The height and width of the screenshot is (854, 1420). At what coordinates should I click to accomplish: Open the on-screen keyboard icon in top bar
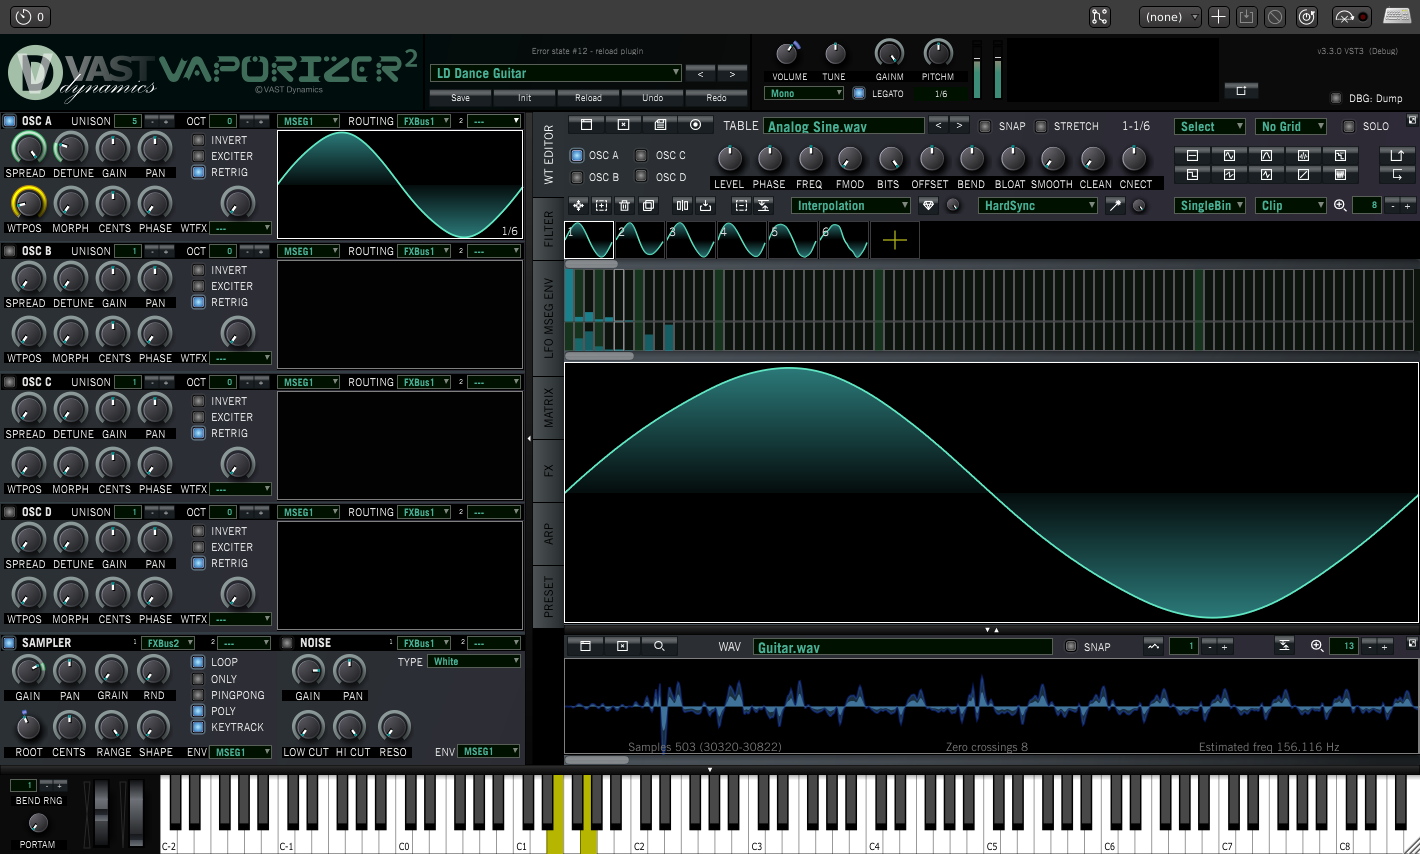pyautogui.click(x=1397, y=16)
